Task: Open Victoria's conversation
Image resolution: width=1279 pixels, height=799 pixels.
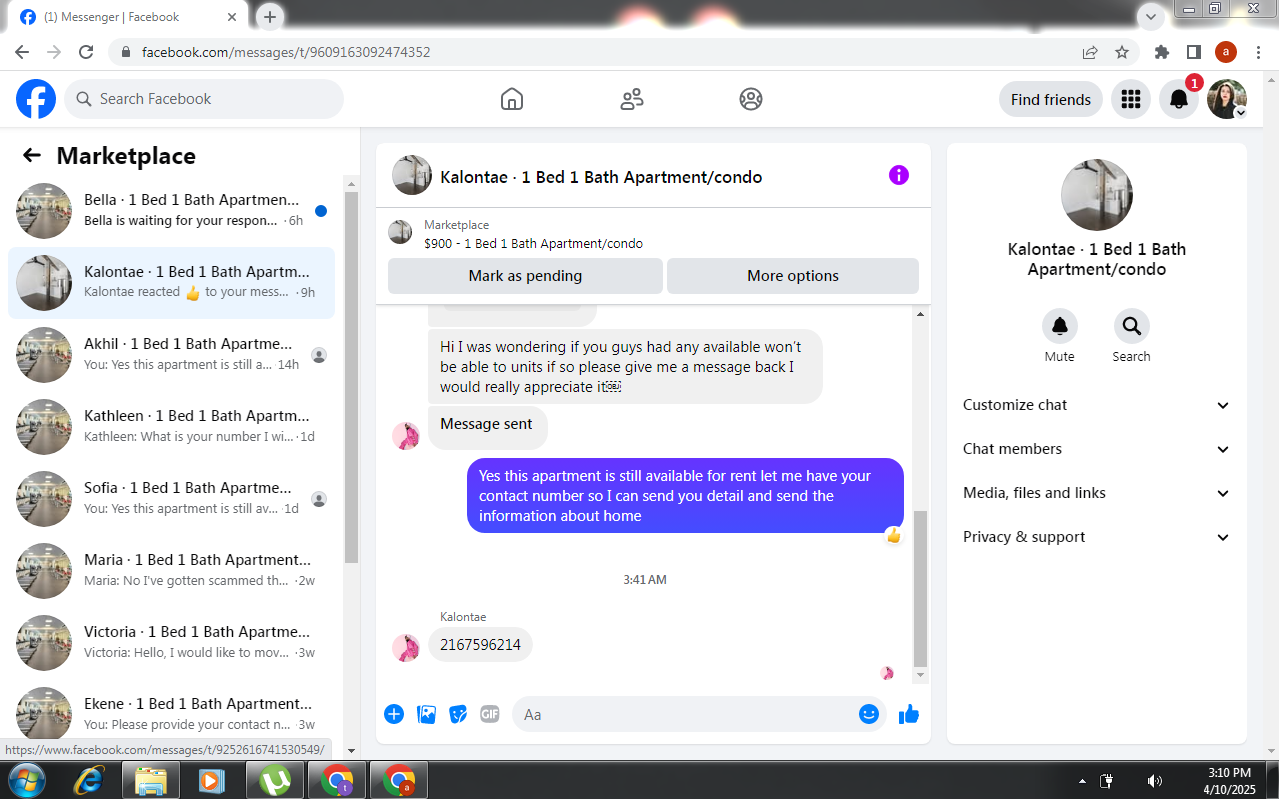Action: coord(171,643)
